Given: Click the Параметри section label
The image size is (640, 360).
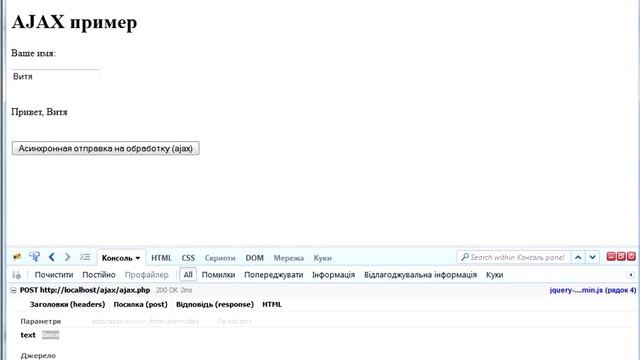Looking at the screenshot, I should click(x=41, y=322).
